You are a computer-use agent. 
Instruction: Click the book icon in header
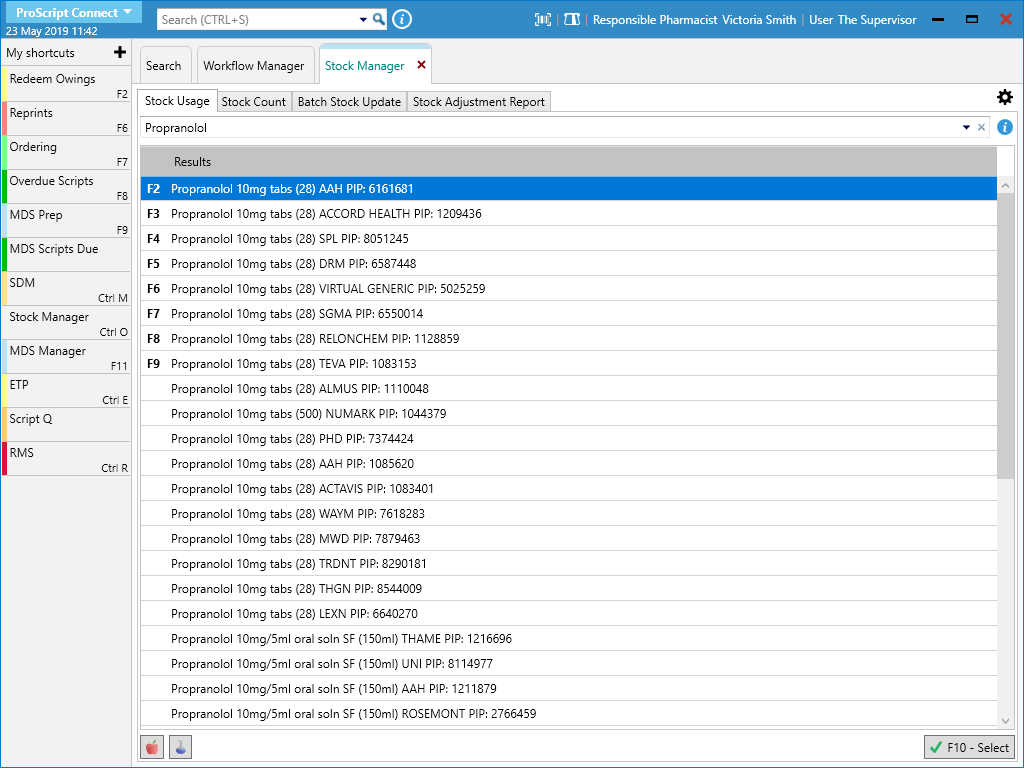(x=572, y=20)
